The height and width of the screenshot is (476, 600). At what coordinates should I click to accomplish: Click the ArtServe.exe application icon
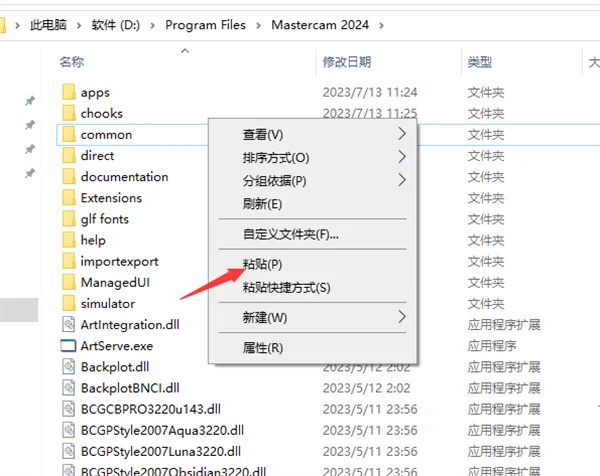point(68,346)
